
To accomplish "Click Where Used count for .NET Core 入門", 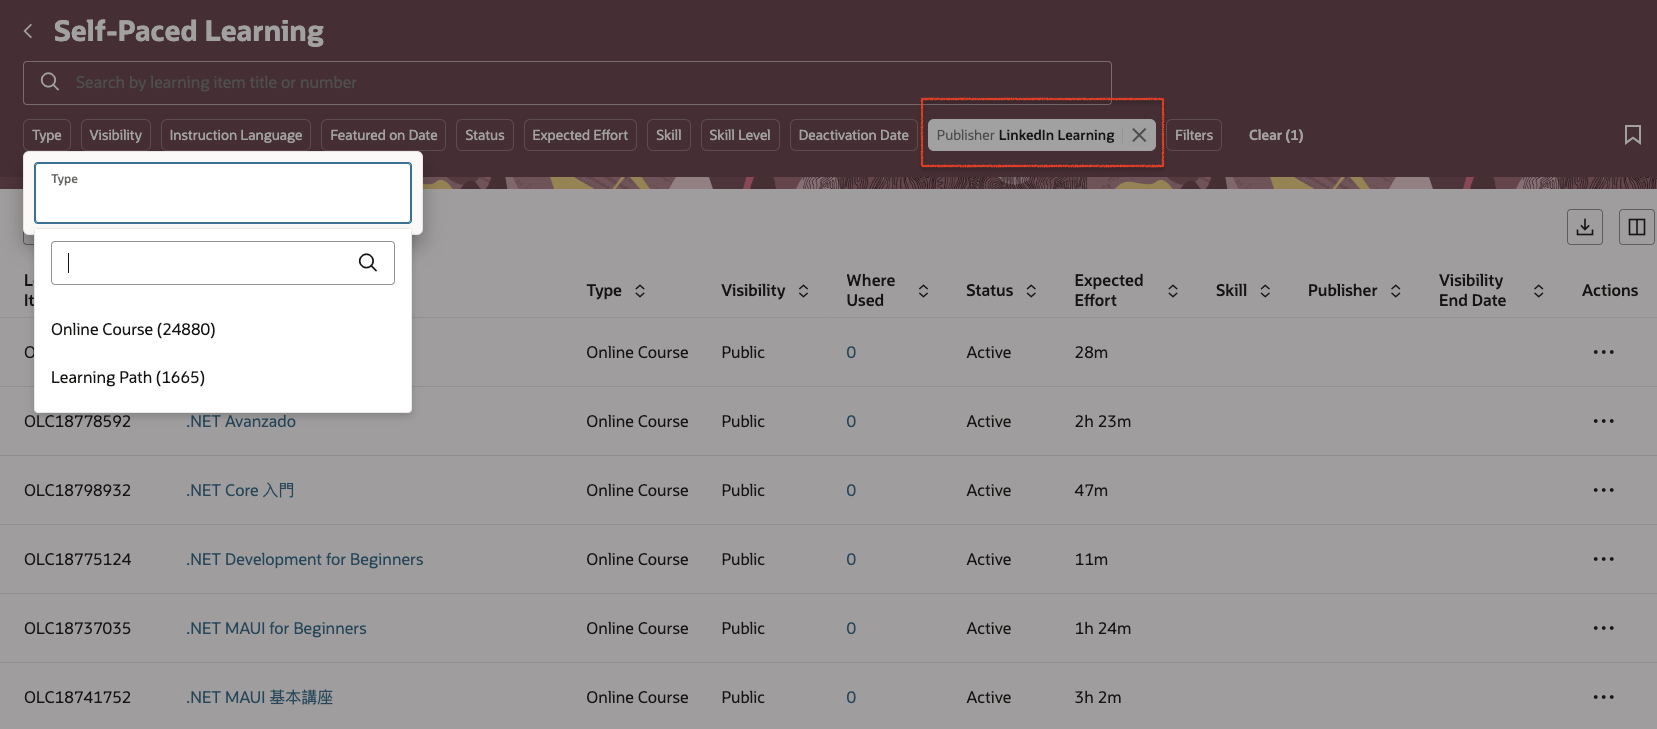I will coord(851,490).
